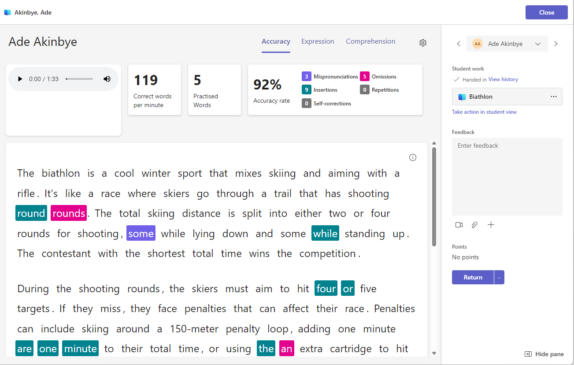The height and width of the screenshot is (365, 574).
Task: Open the Biathlon assignment more options ellipsis
Action: [554, 97]
